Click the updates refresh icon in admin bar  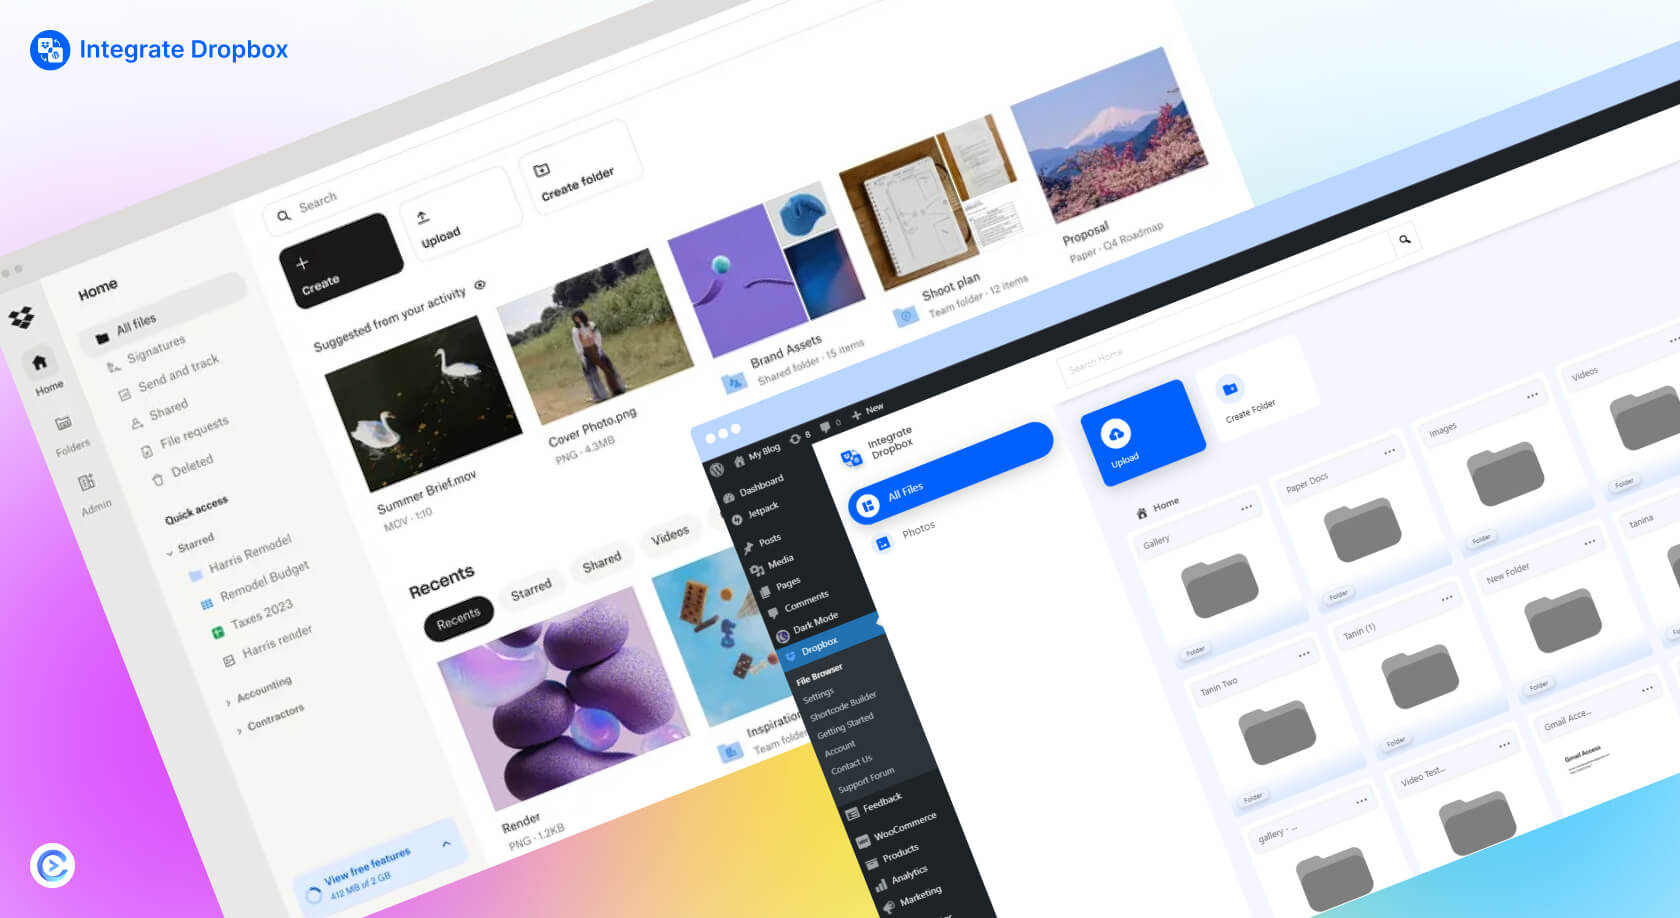795,439
